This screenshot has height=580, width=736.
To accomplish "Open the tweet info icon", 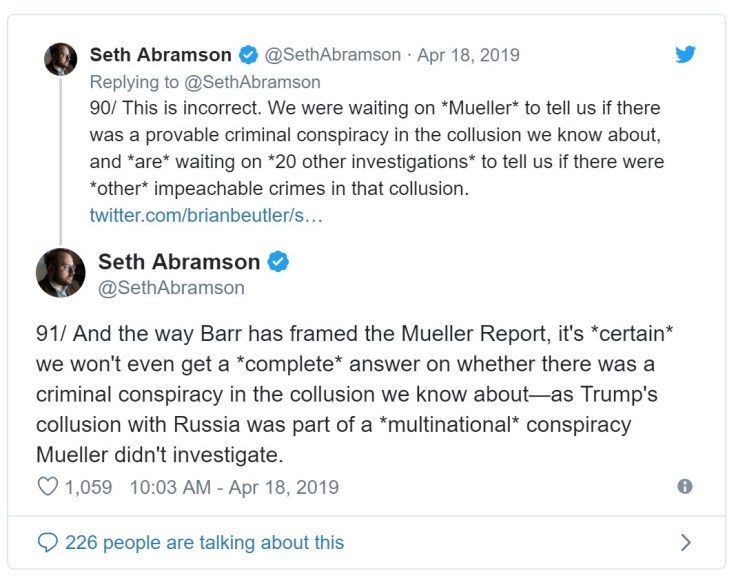I will (x=685, y=486).
